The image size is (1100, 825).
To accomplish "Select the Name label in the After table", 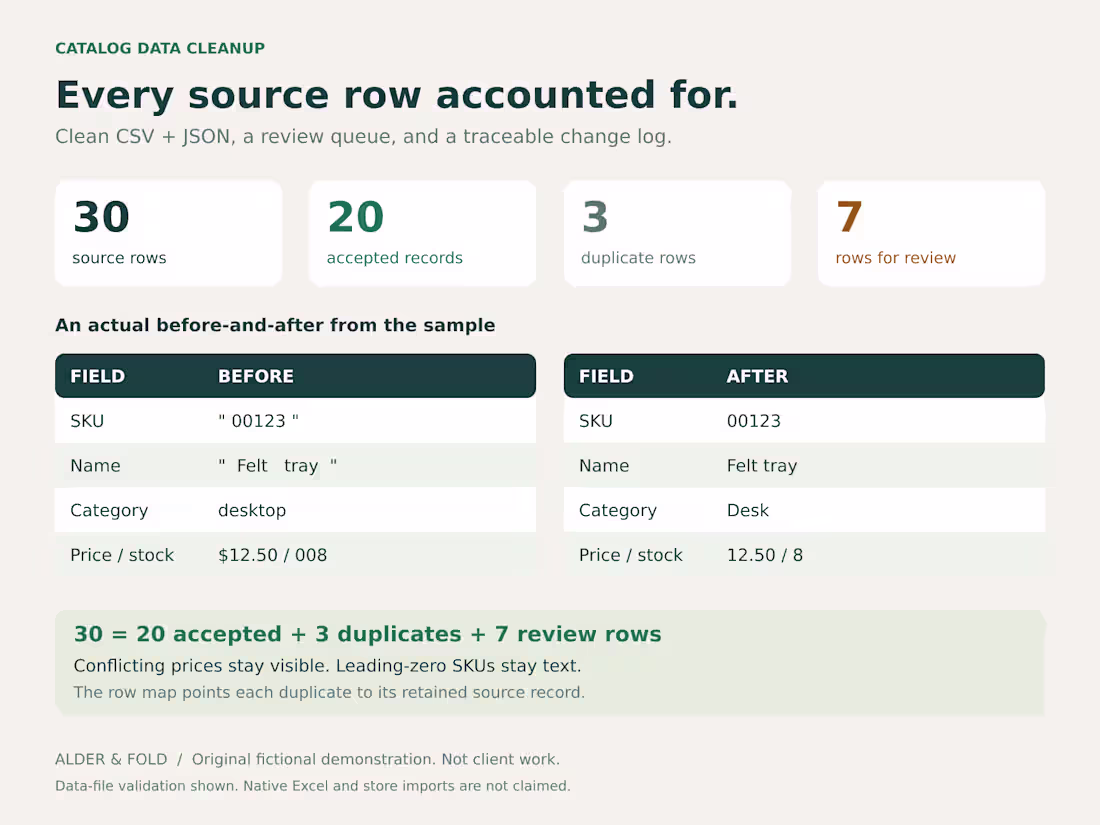I will point(604,466).
